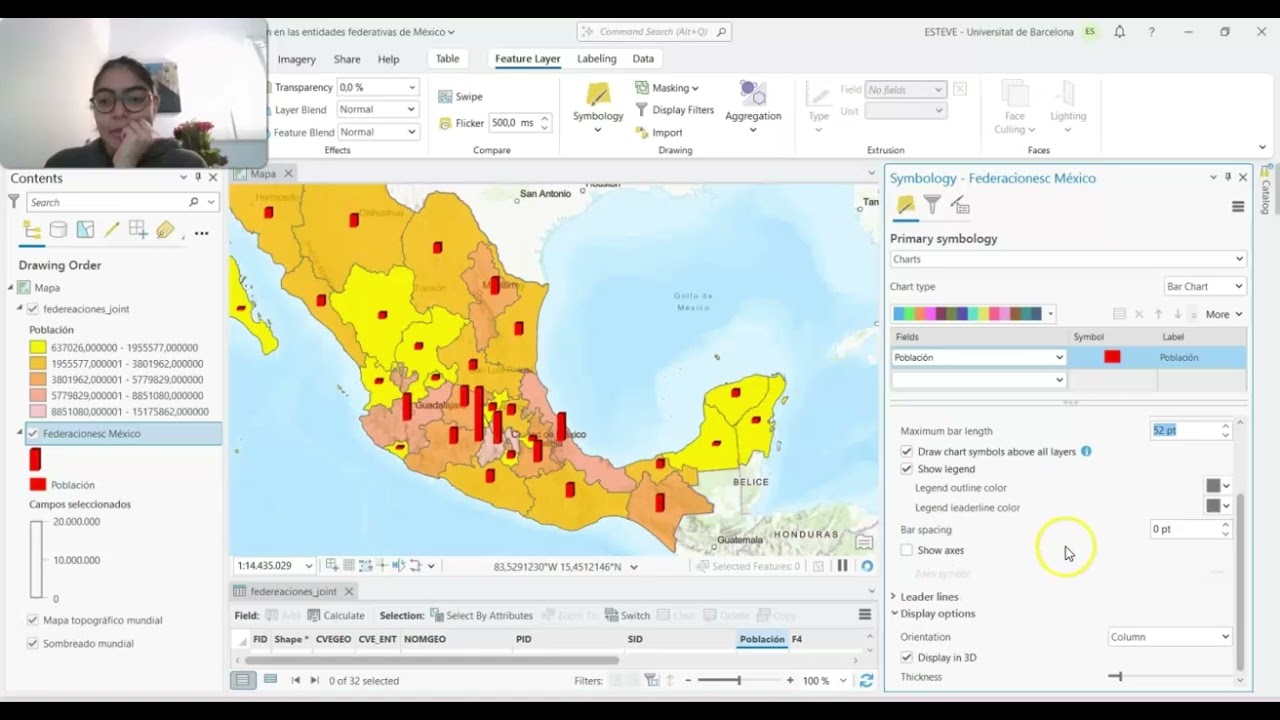Switch to the Labeling ribbon tab
This screenshot has width=1280, height=720.
coord(597,59)
